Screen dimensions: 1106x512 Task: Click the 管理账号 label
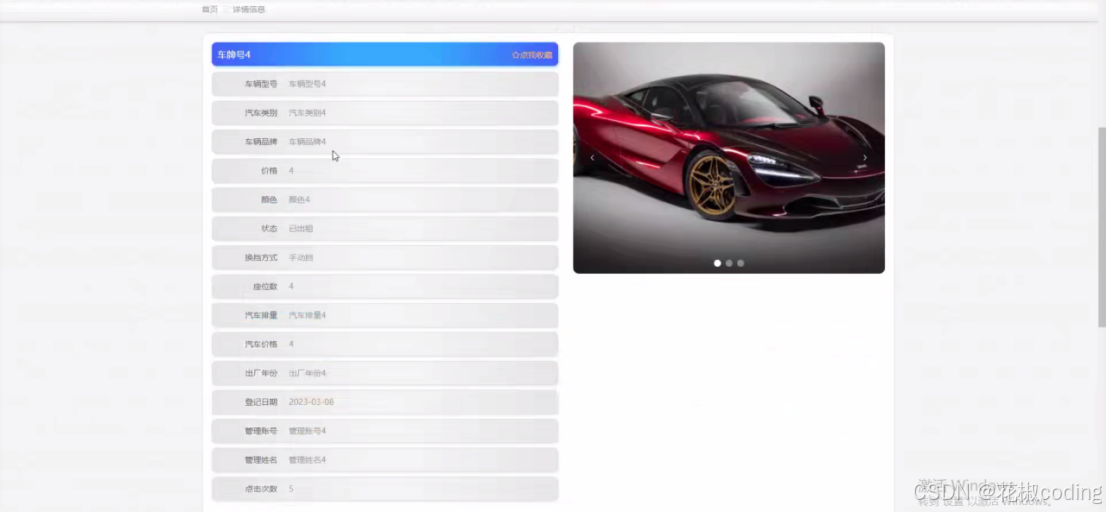click(x=261, y=431)
